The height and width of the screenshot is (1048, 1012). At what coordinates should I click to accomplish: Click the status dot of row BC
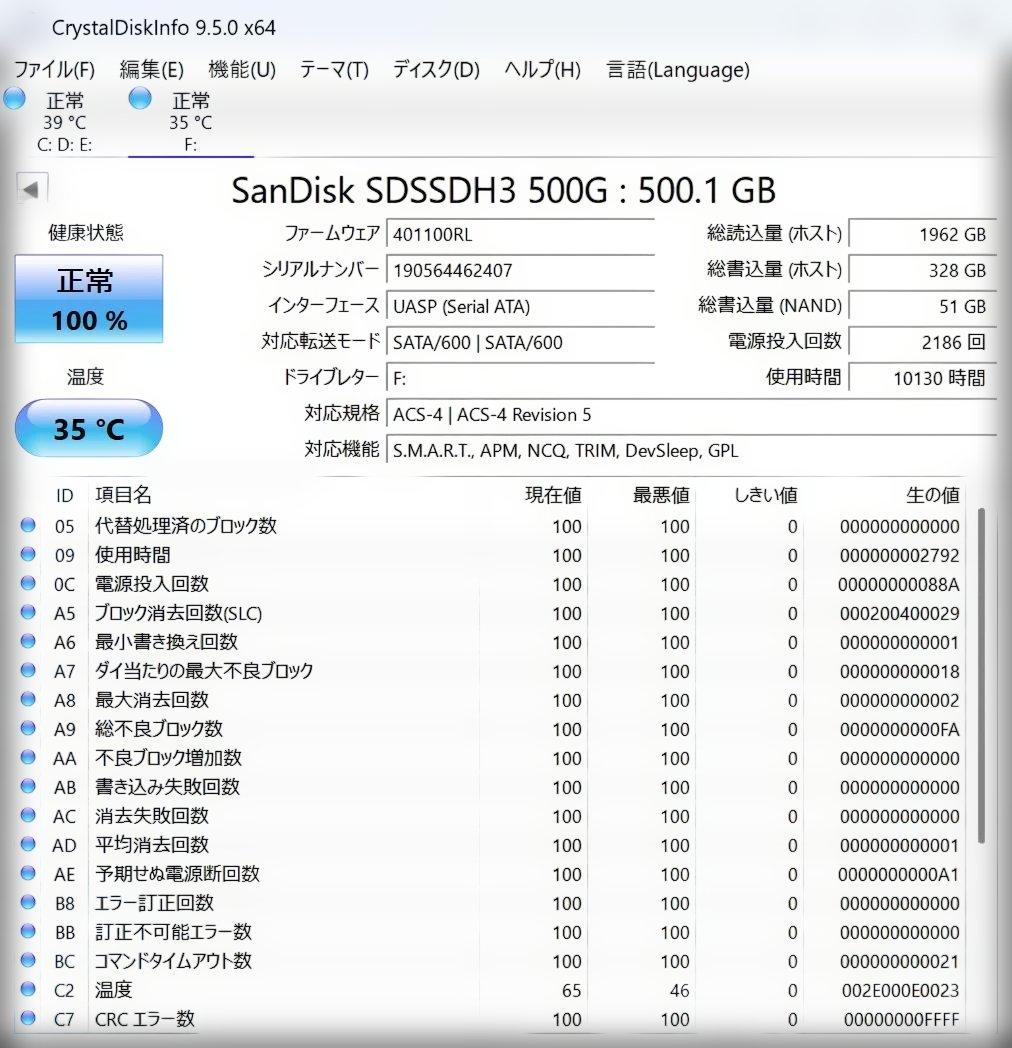[28, 960]
